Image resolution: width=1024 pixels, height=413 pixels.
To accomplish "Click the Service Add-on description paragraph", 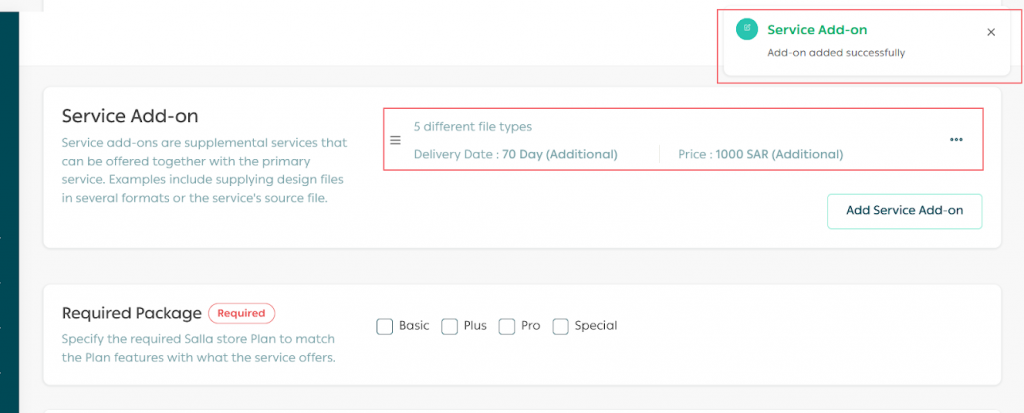I will coord(204,171).
